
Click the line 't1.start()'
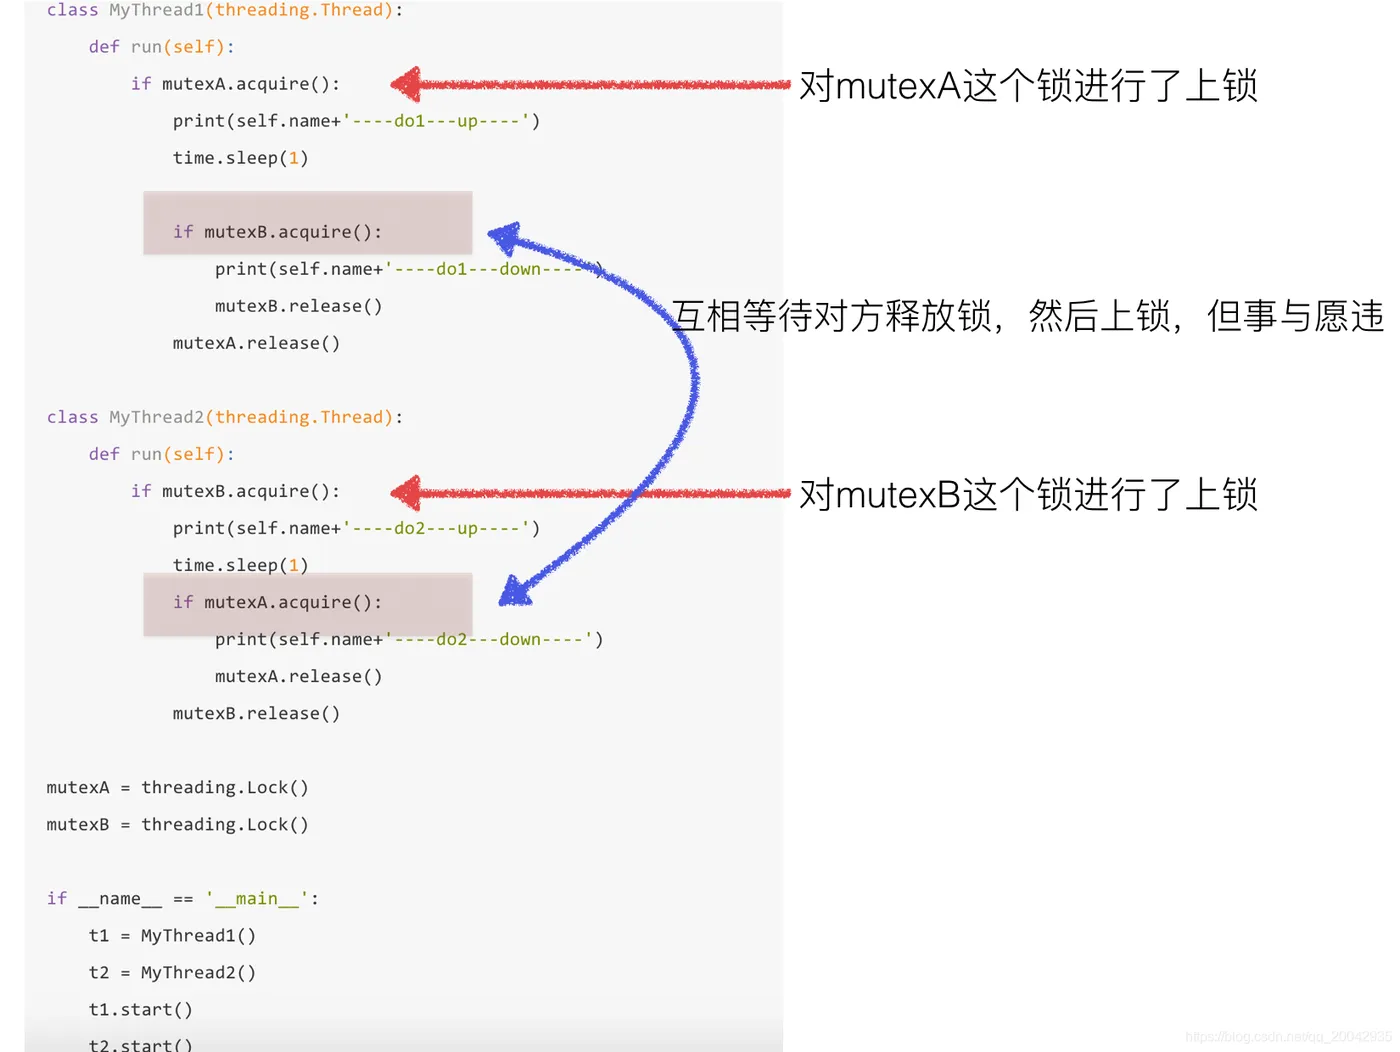(x=140, y=1009)
